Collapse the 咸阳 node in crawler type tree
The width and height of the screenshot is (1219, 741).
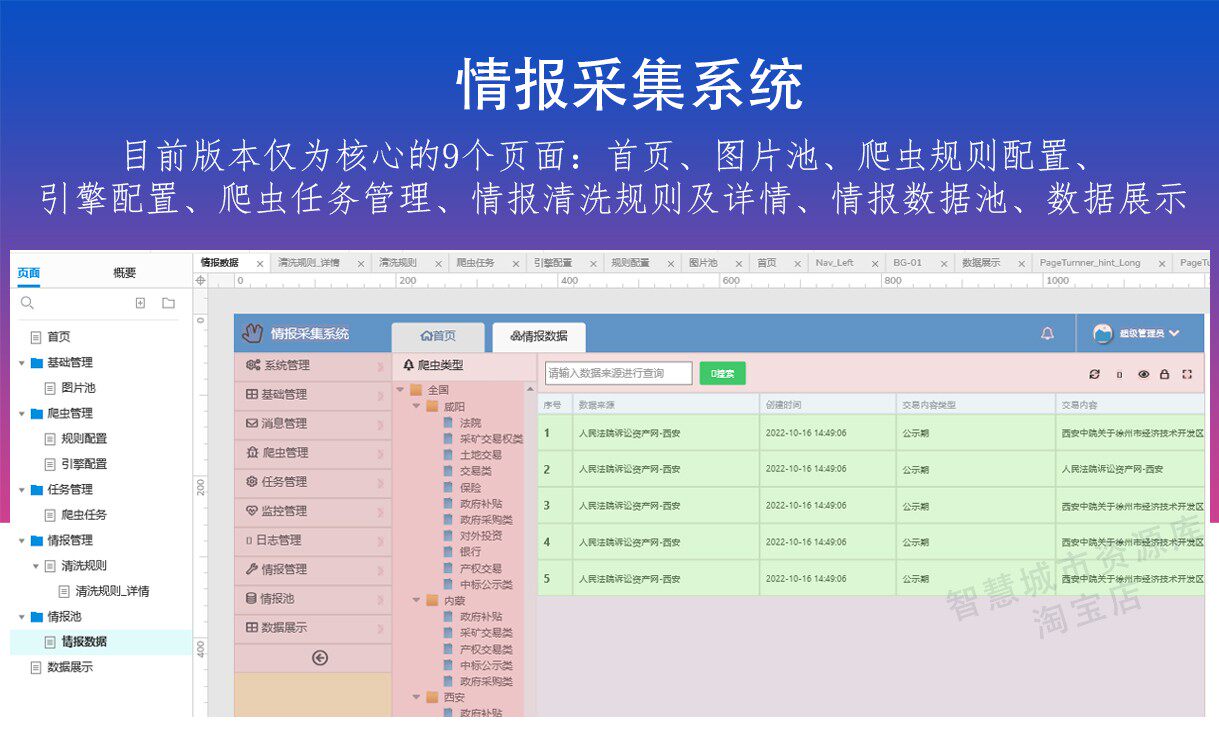(416, 407)
